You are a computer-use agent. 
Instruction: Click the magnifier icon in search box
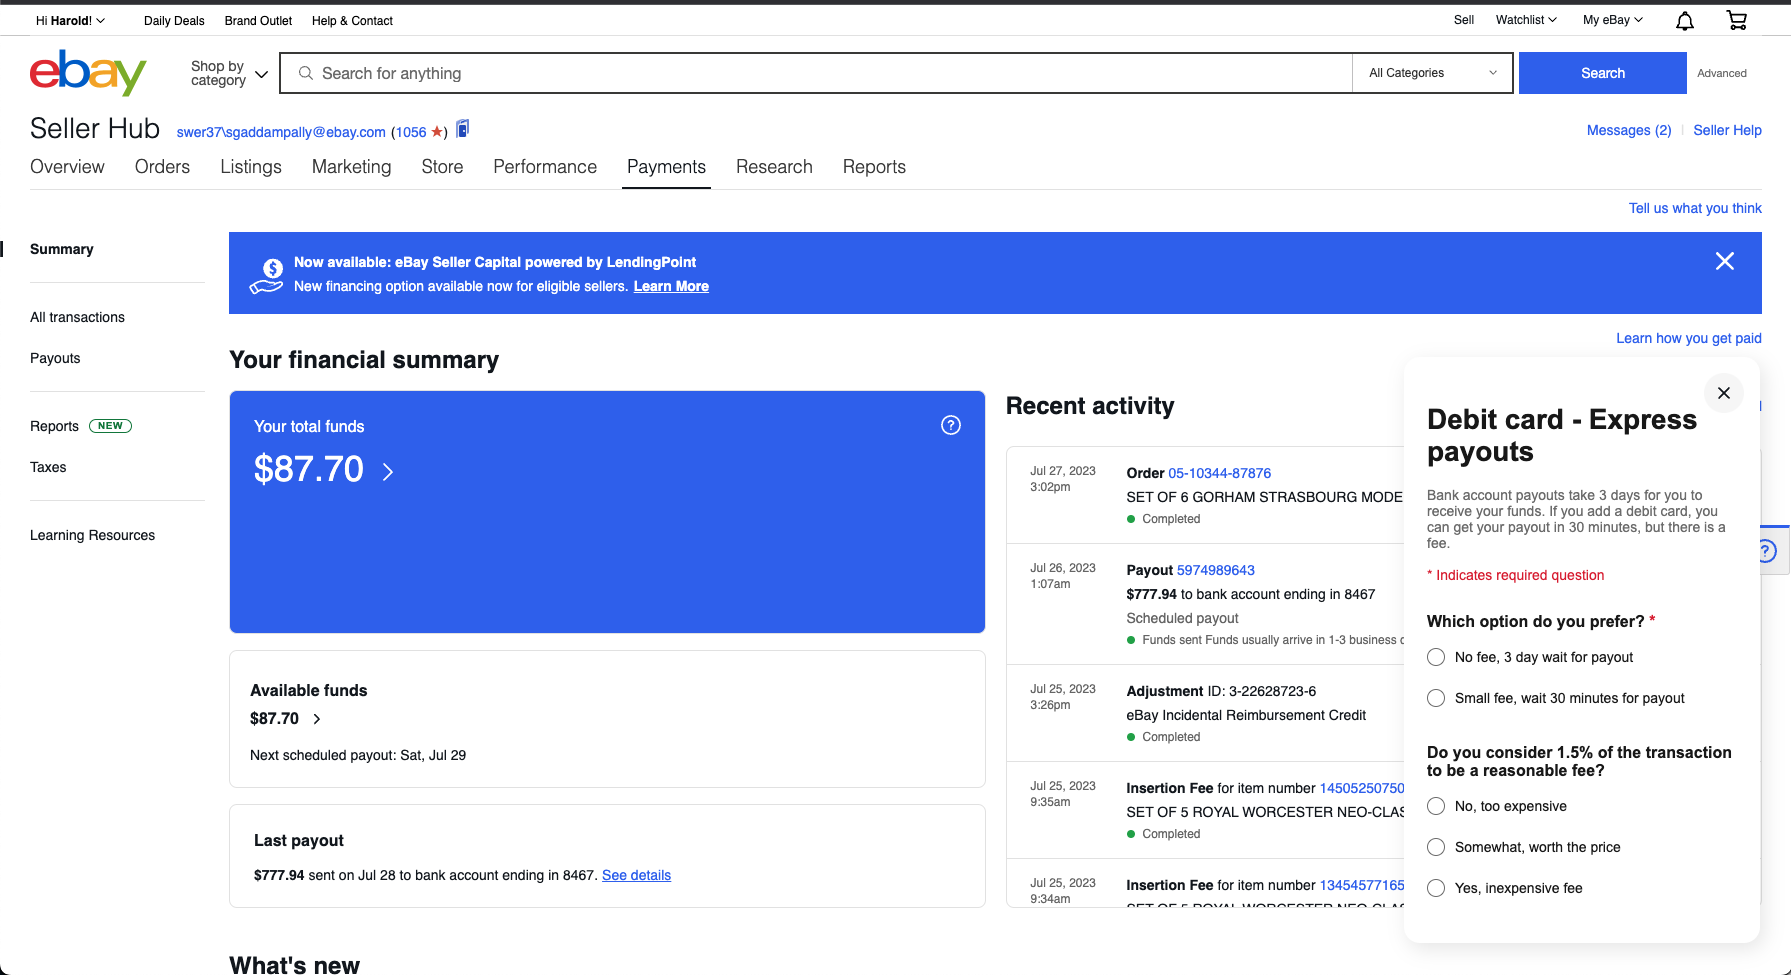[x=306, y=73]
